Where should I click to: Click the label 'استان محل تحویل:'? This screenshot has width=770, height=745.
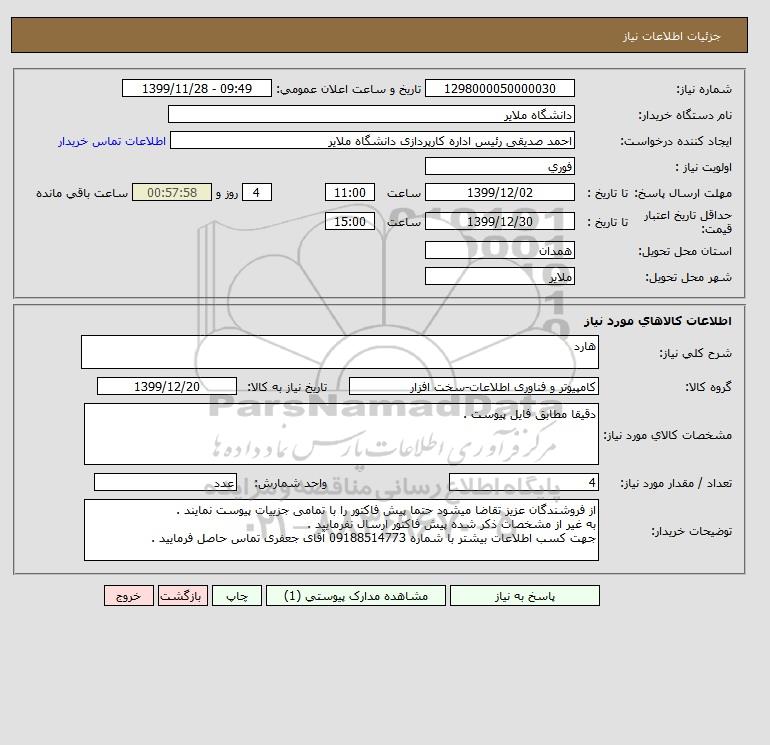[685, 251]
